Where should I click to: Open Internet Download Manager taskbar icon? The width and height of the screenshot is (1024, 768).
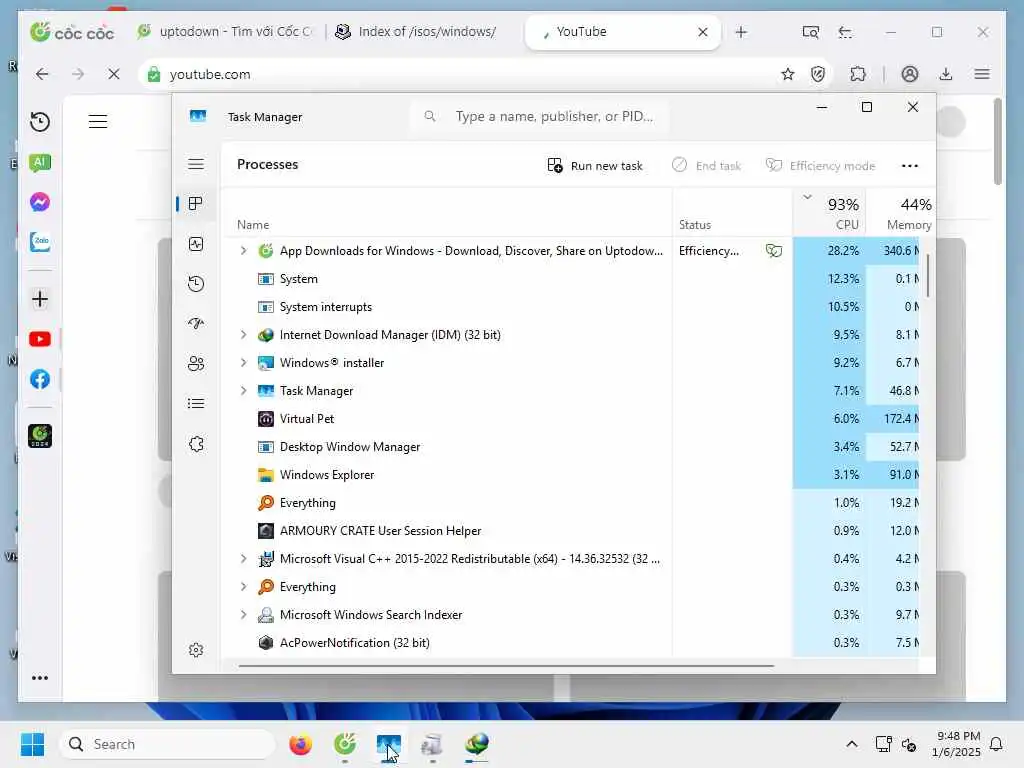[477, 744]
